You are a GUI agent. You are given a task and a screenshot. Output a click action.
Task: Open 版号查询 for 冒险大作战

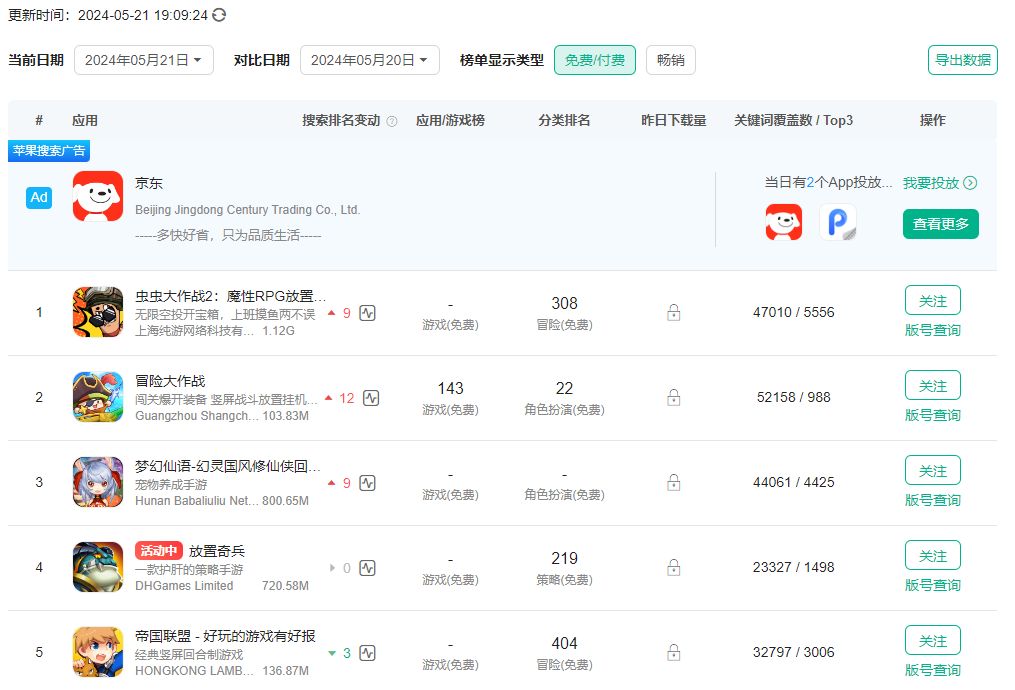933,415
